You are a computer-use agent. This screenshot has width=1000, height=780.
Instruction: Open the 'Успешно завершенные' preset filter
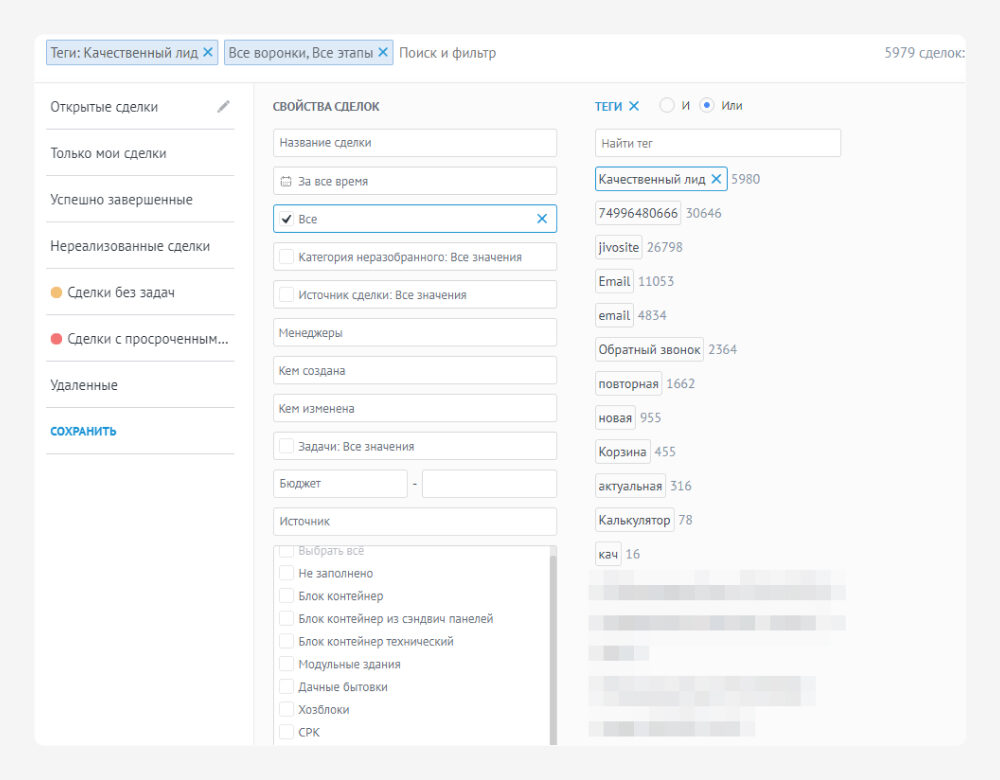click(121, 200)
